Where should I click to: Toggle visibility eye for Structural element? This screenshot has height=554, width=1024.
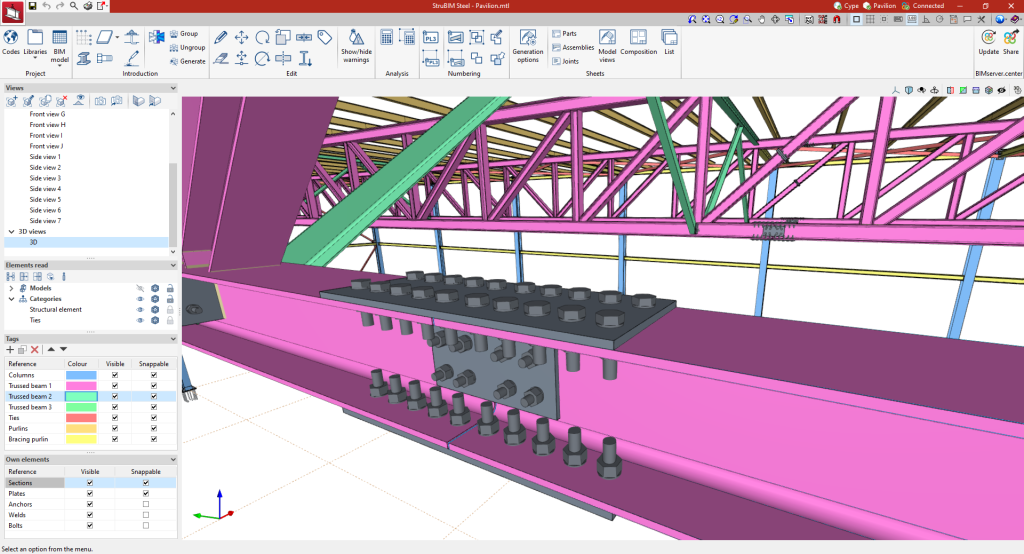click(x=140, y=310)
